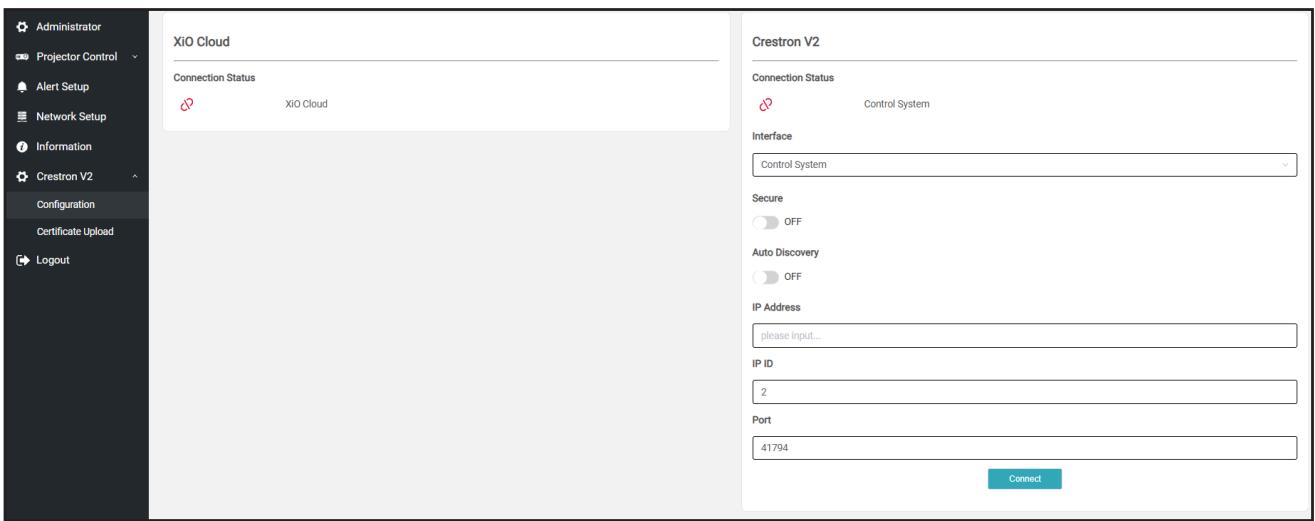The image size is (1315, 521).
Task: Click 'Connection Status' label in Crestron V2 panel
Action: 792,78
